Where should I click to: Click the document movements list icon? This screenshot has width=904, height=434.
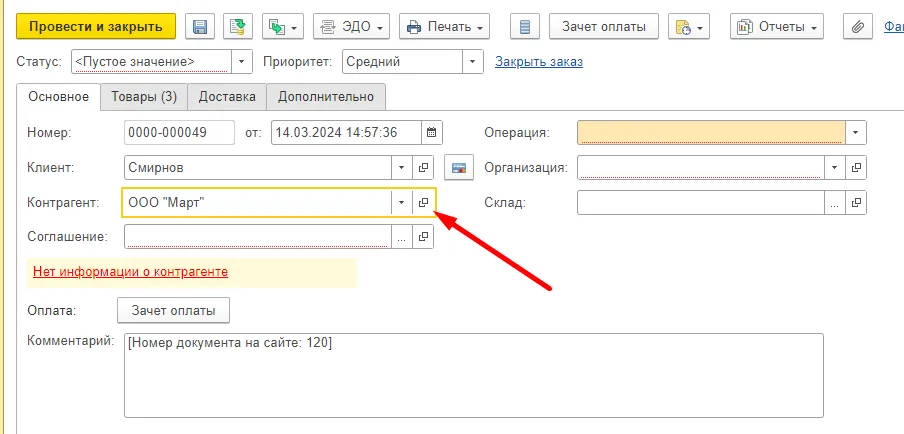528,26
